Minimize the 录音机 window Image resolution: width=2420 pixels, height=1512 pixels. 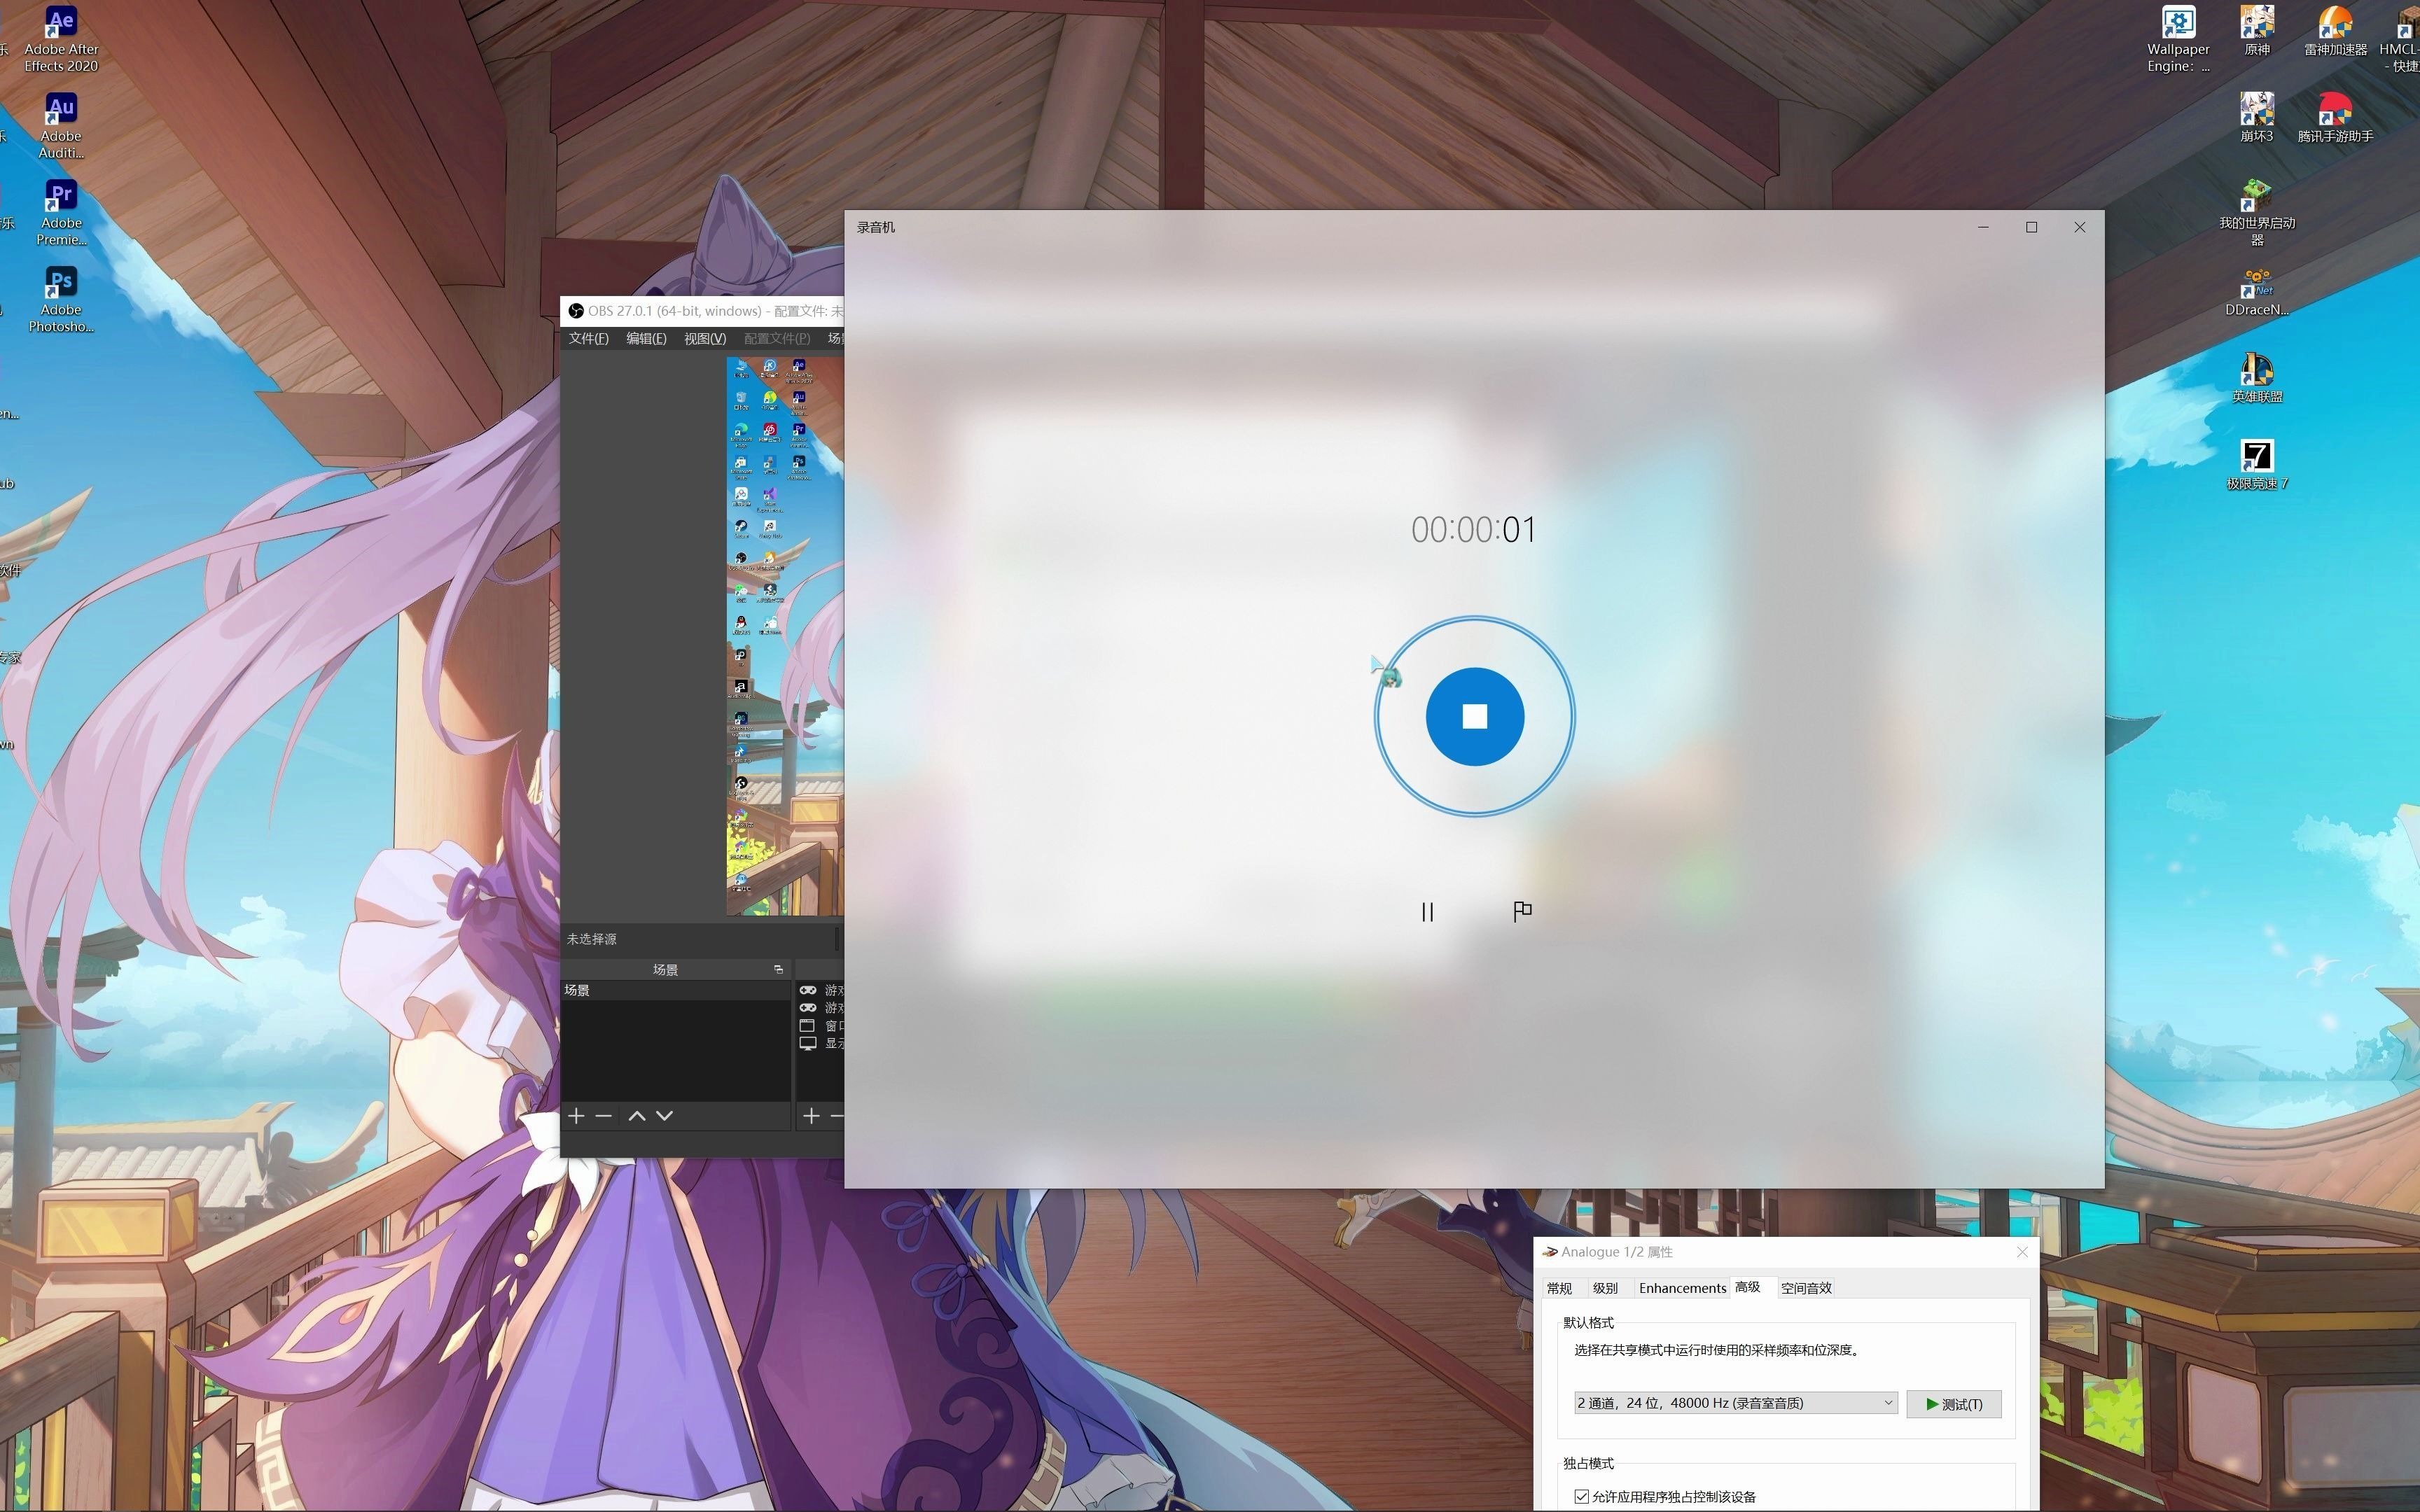click(x=1983, y=227)
